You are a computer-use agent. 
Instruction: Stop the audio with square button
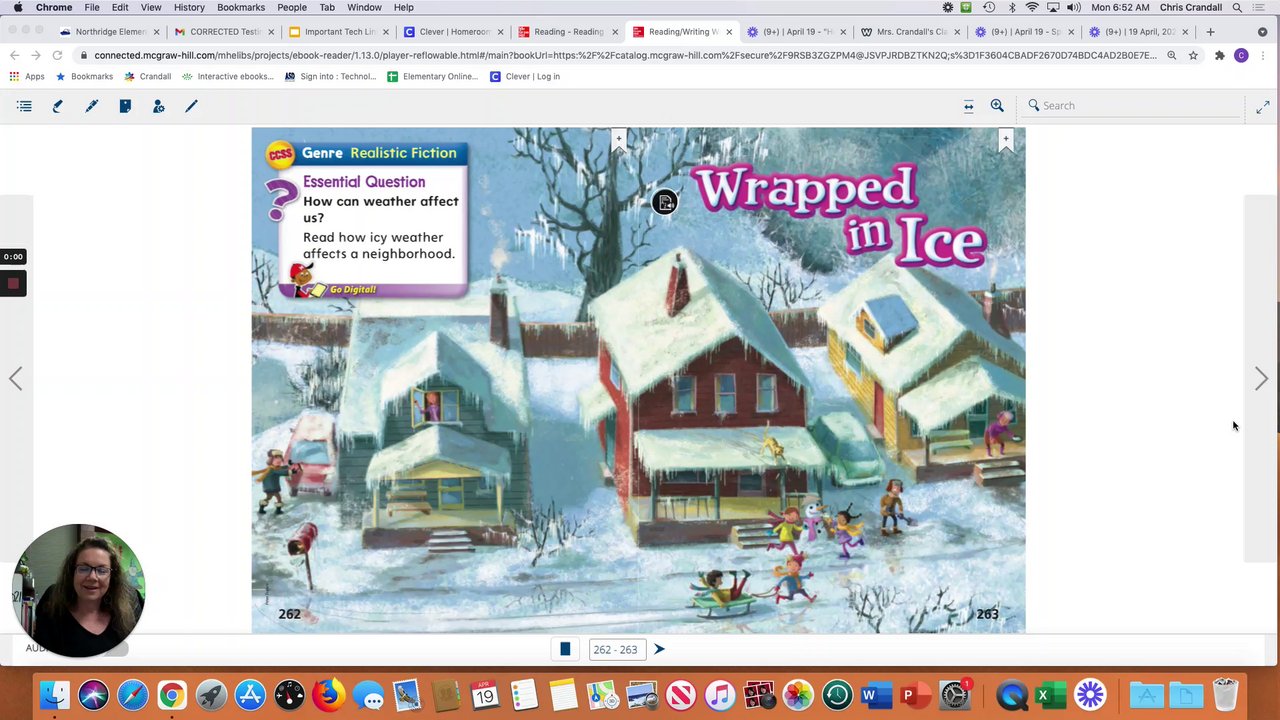(x=565, y=649)
